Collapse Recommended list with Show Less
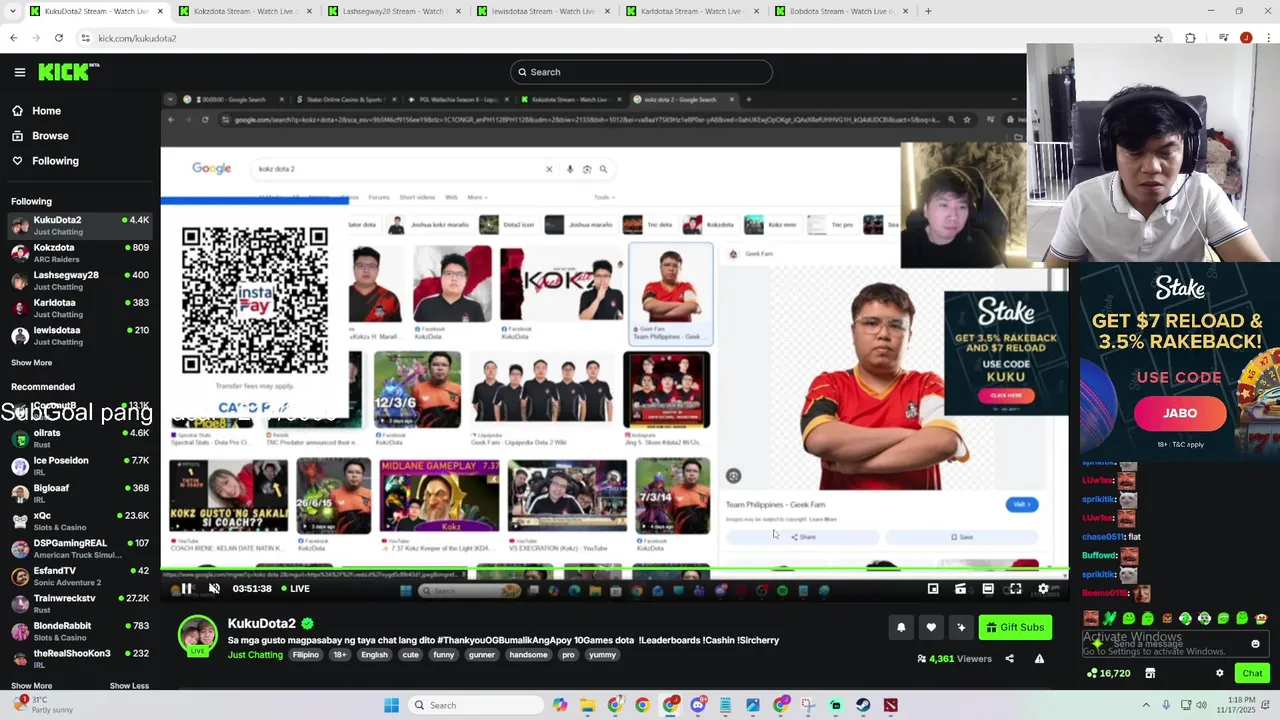This screenshot has width=1280, height=720. tap(129, 686)
